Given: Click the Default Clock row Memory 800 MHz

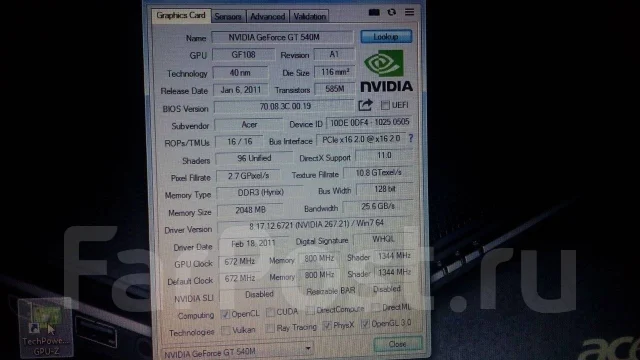Looking at the screenshot, I should click(x=319, y=275).
